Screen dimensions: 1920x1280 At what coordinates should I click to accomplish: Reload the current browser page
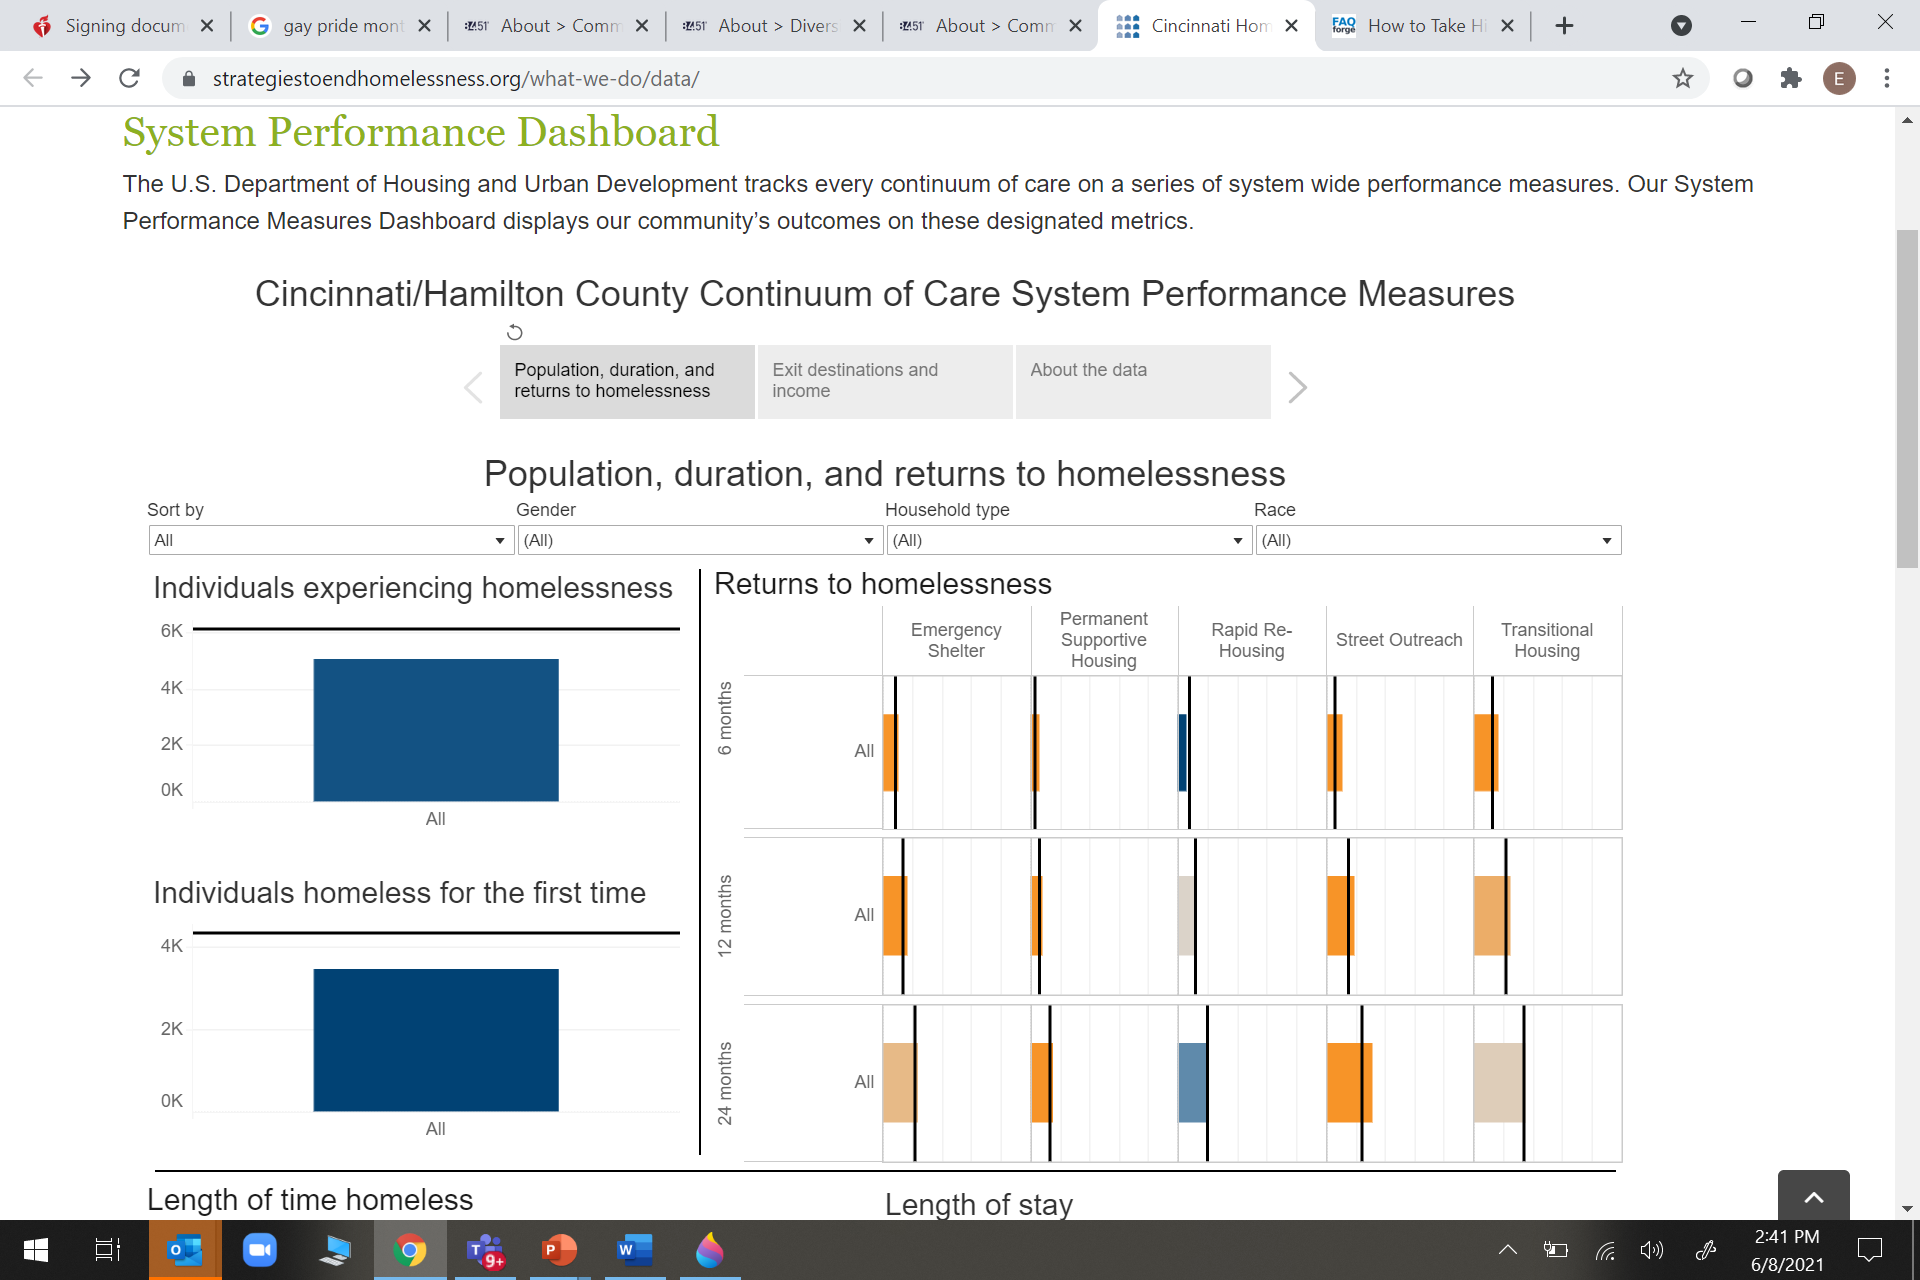(129, 78)
